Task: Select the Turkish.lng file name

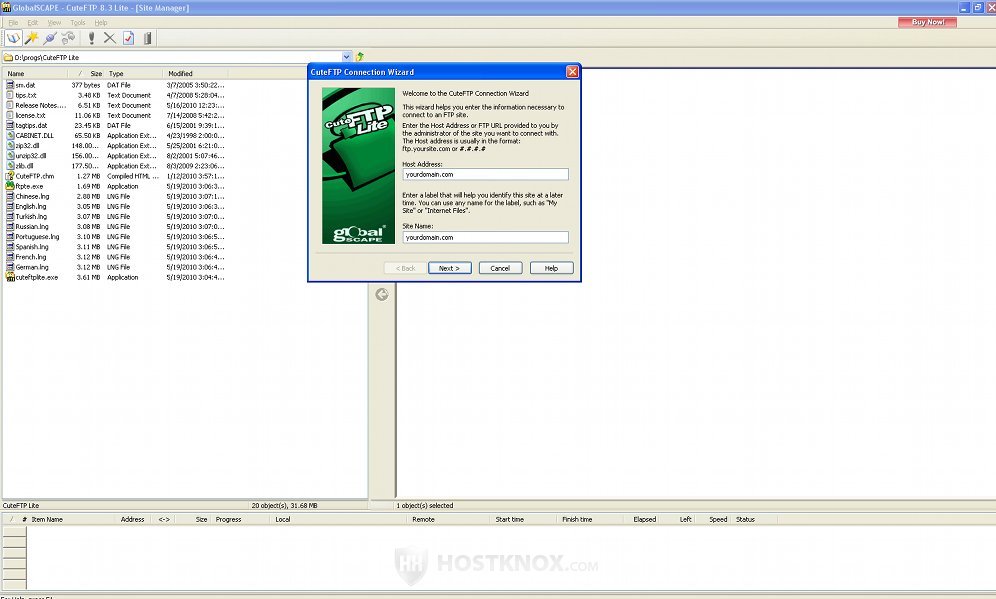Action: click(x=30, y=217)
